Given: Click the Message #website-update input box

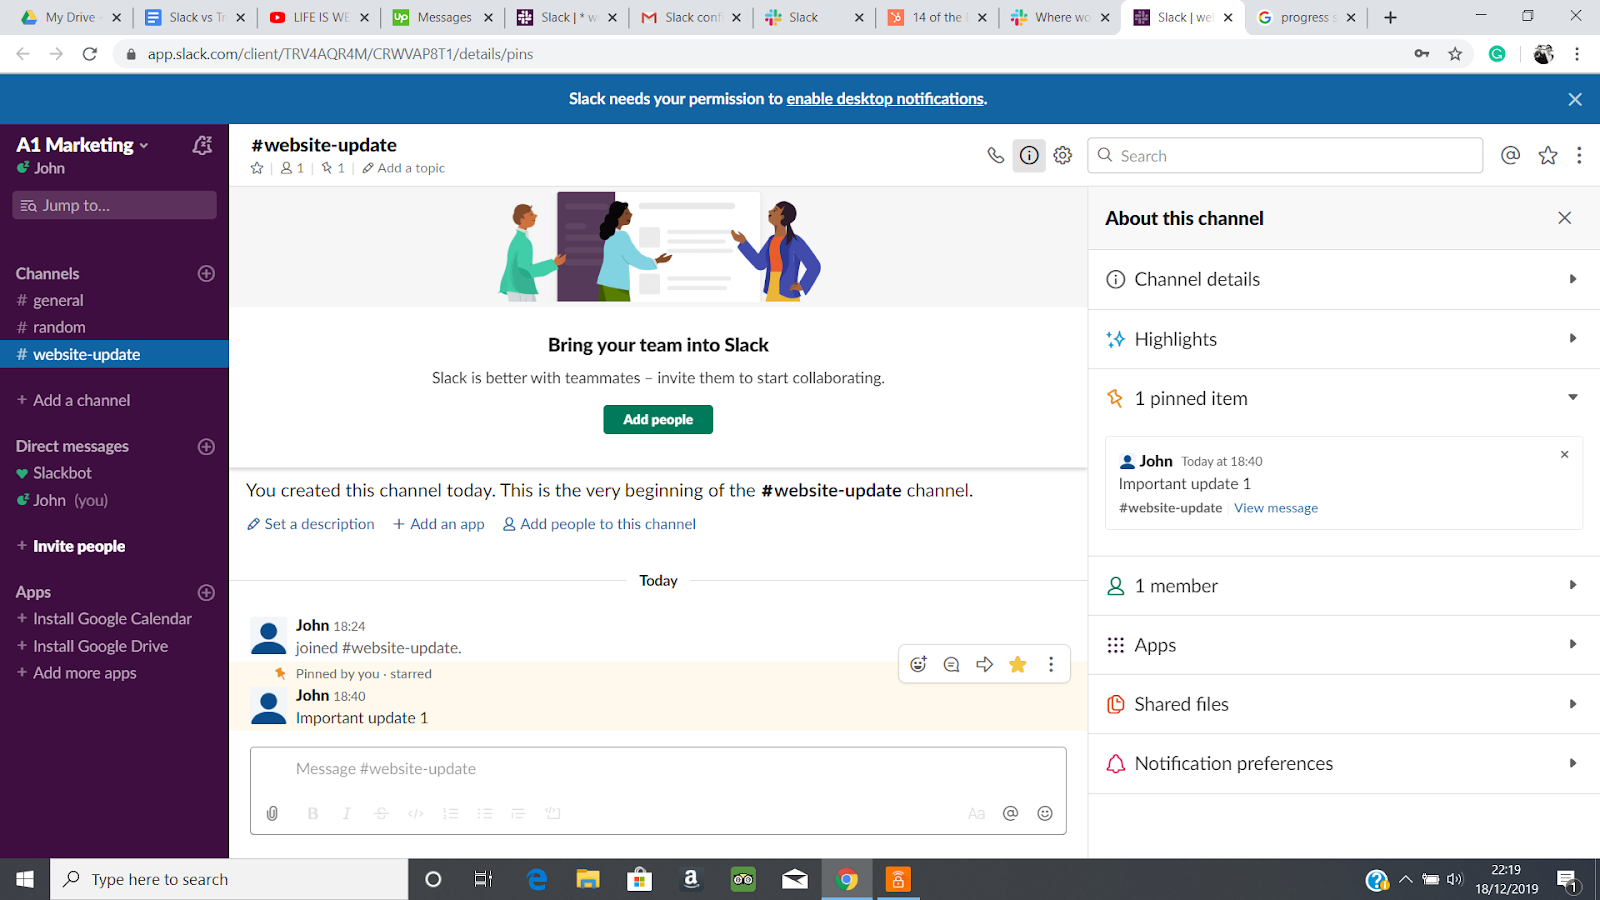Looking at the screenshot, I should [658, 769].
